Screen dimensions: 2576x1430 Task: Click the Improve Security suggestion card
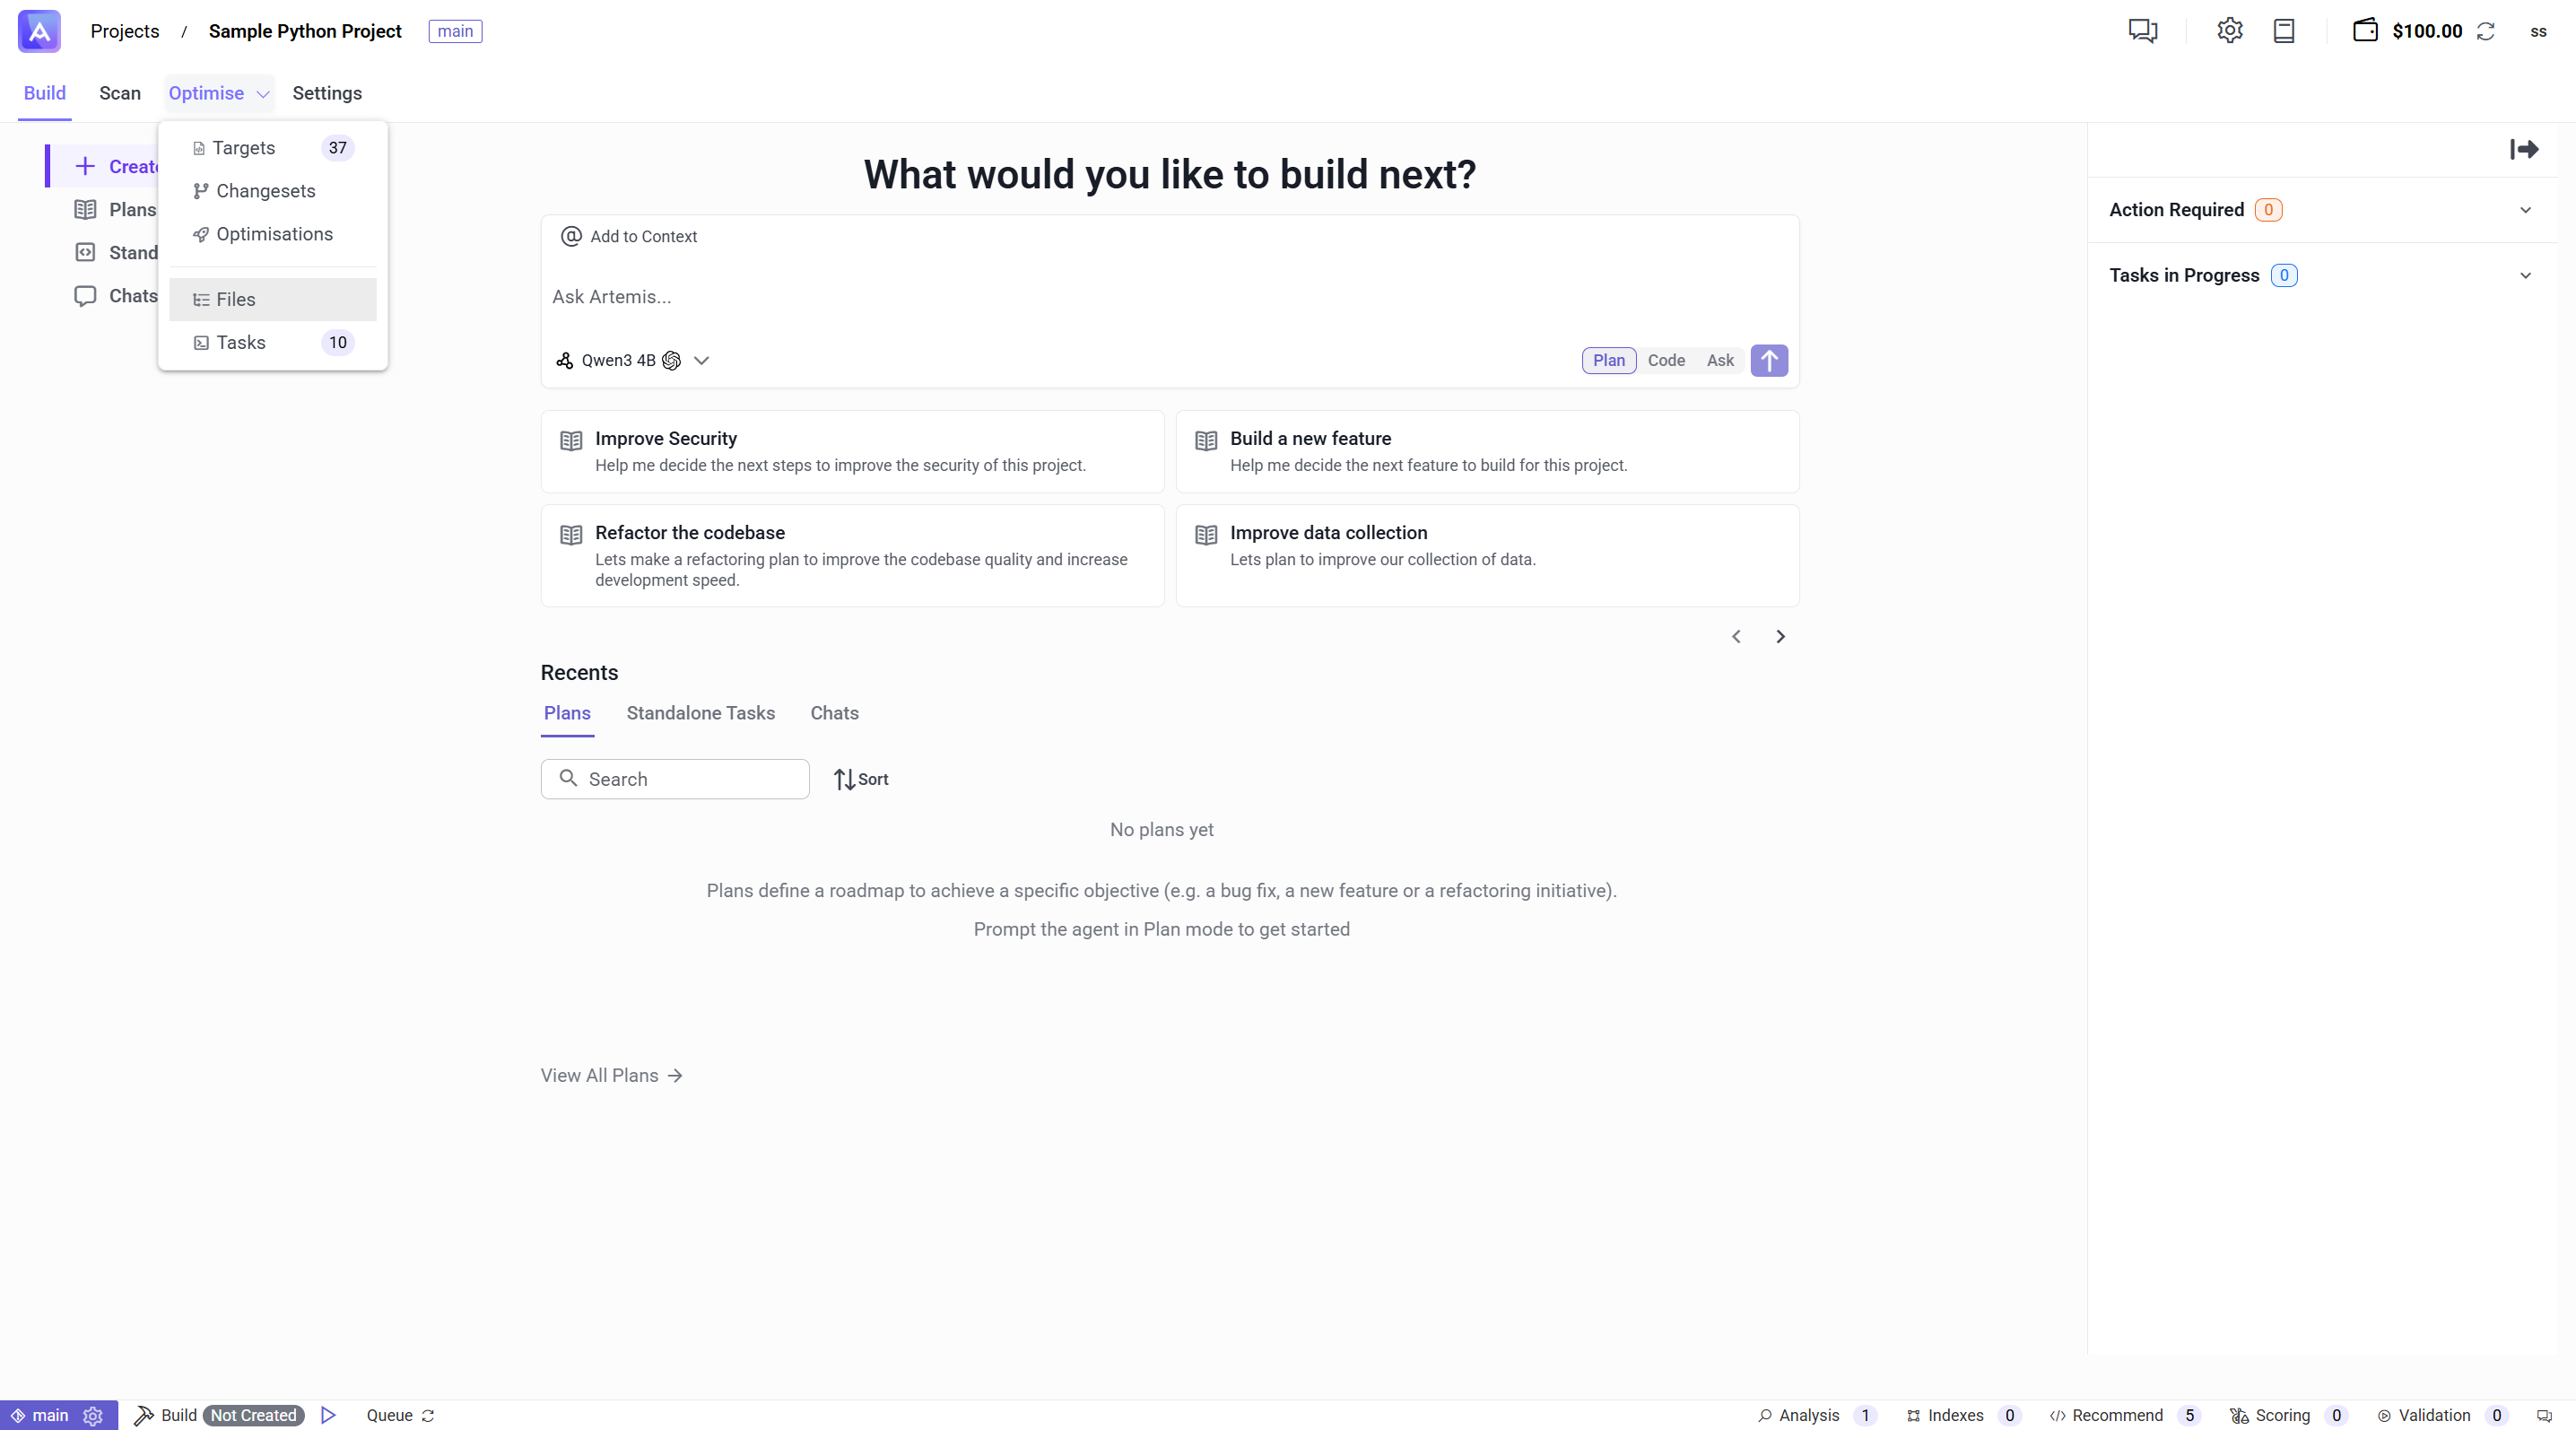852,451
